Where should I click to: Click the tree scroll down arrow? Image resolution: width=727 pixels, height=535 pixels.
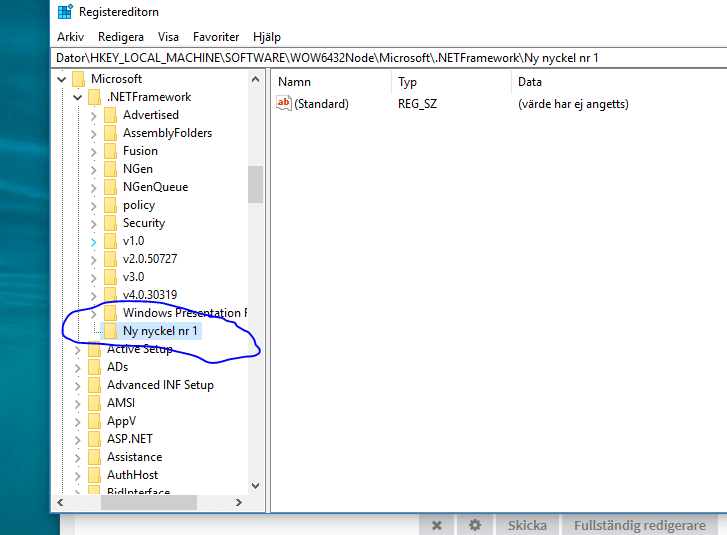point(255,486)
